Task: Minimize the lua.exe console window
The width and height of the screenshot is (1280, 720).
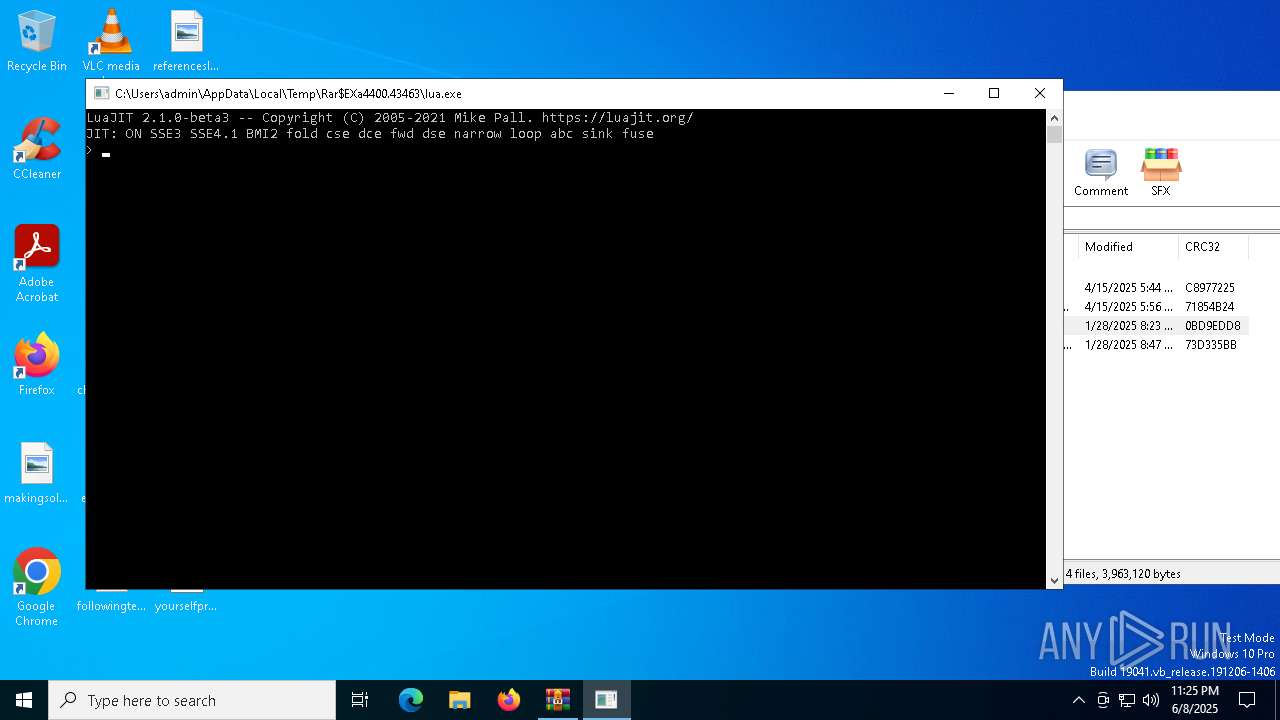Action: click(x=949, y=93)
